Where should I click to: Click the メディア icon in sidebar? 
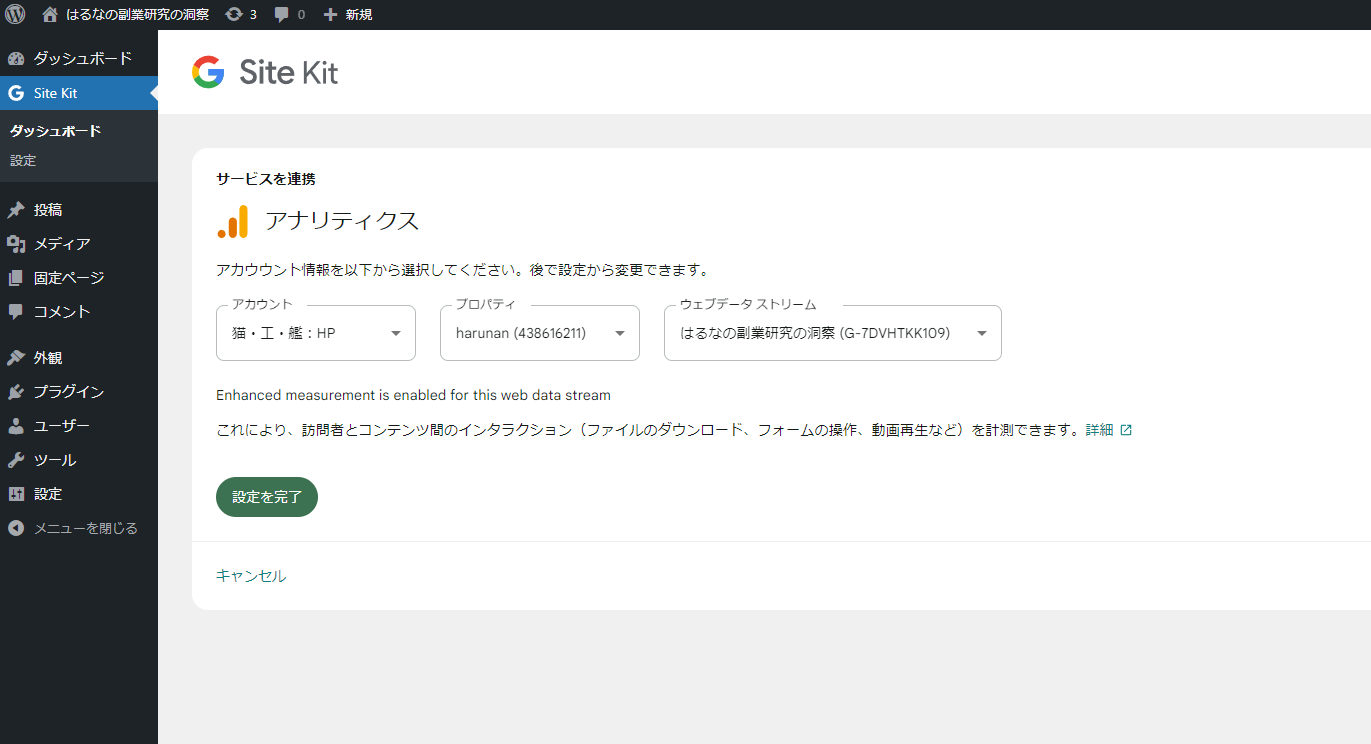pyautogui.click(x=16, y=244)
